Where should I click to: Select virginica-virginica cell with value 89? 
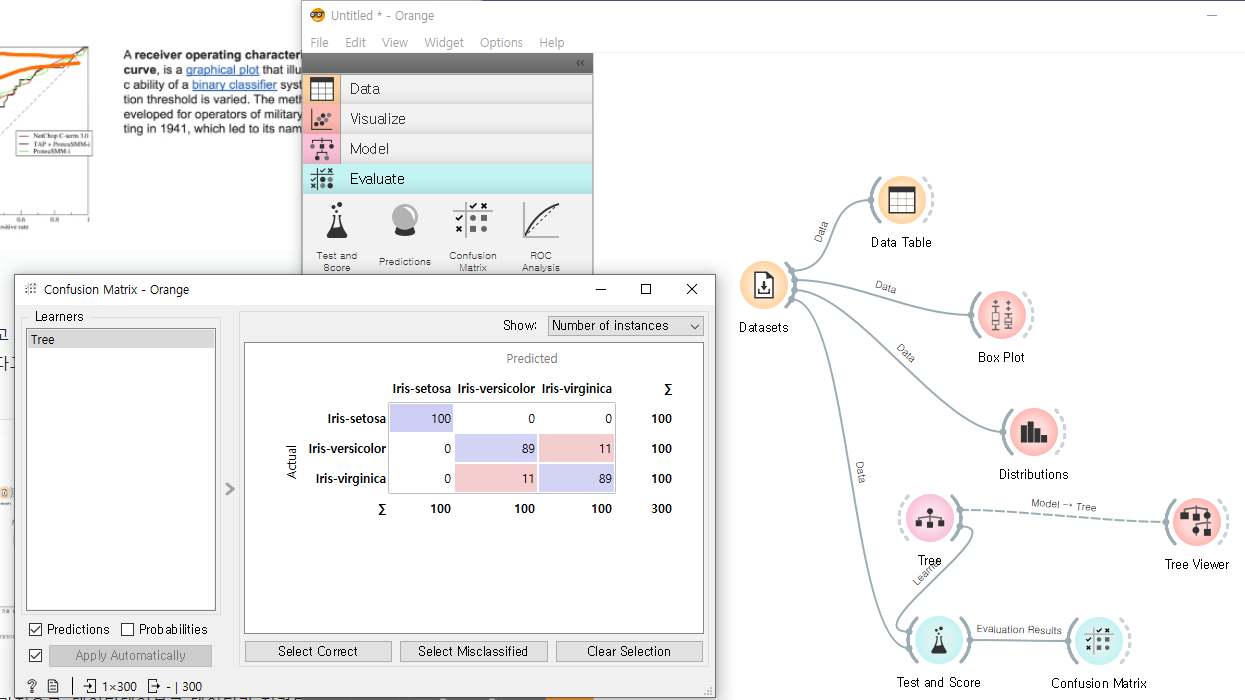pos(576,479)
